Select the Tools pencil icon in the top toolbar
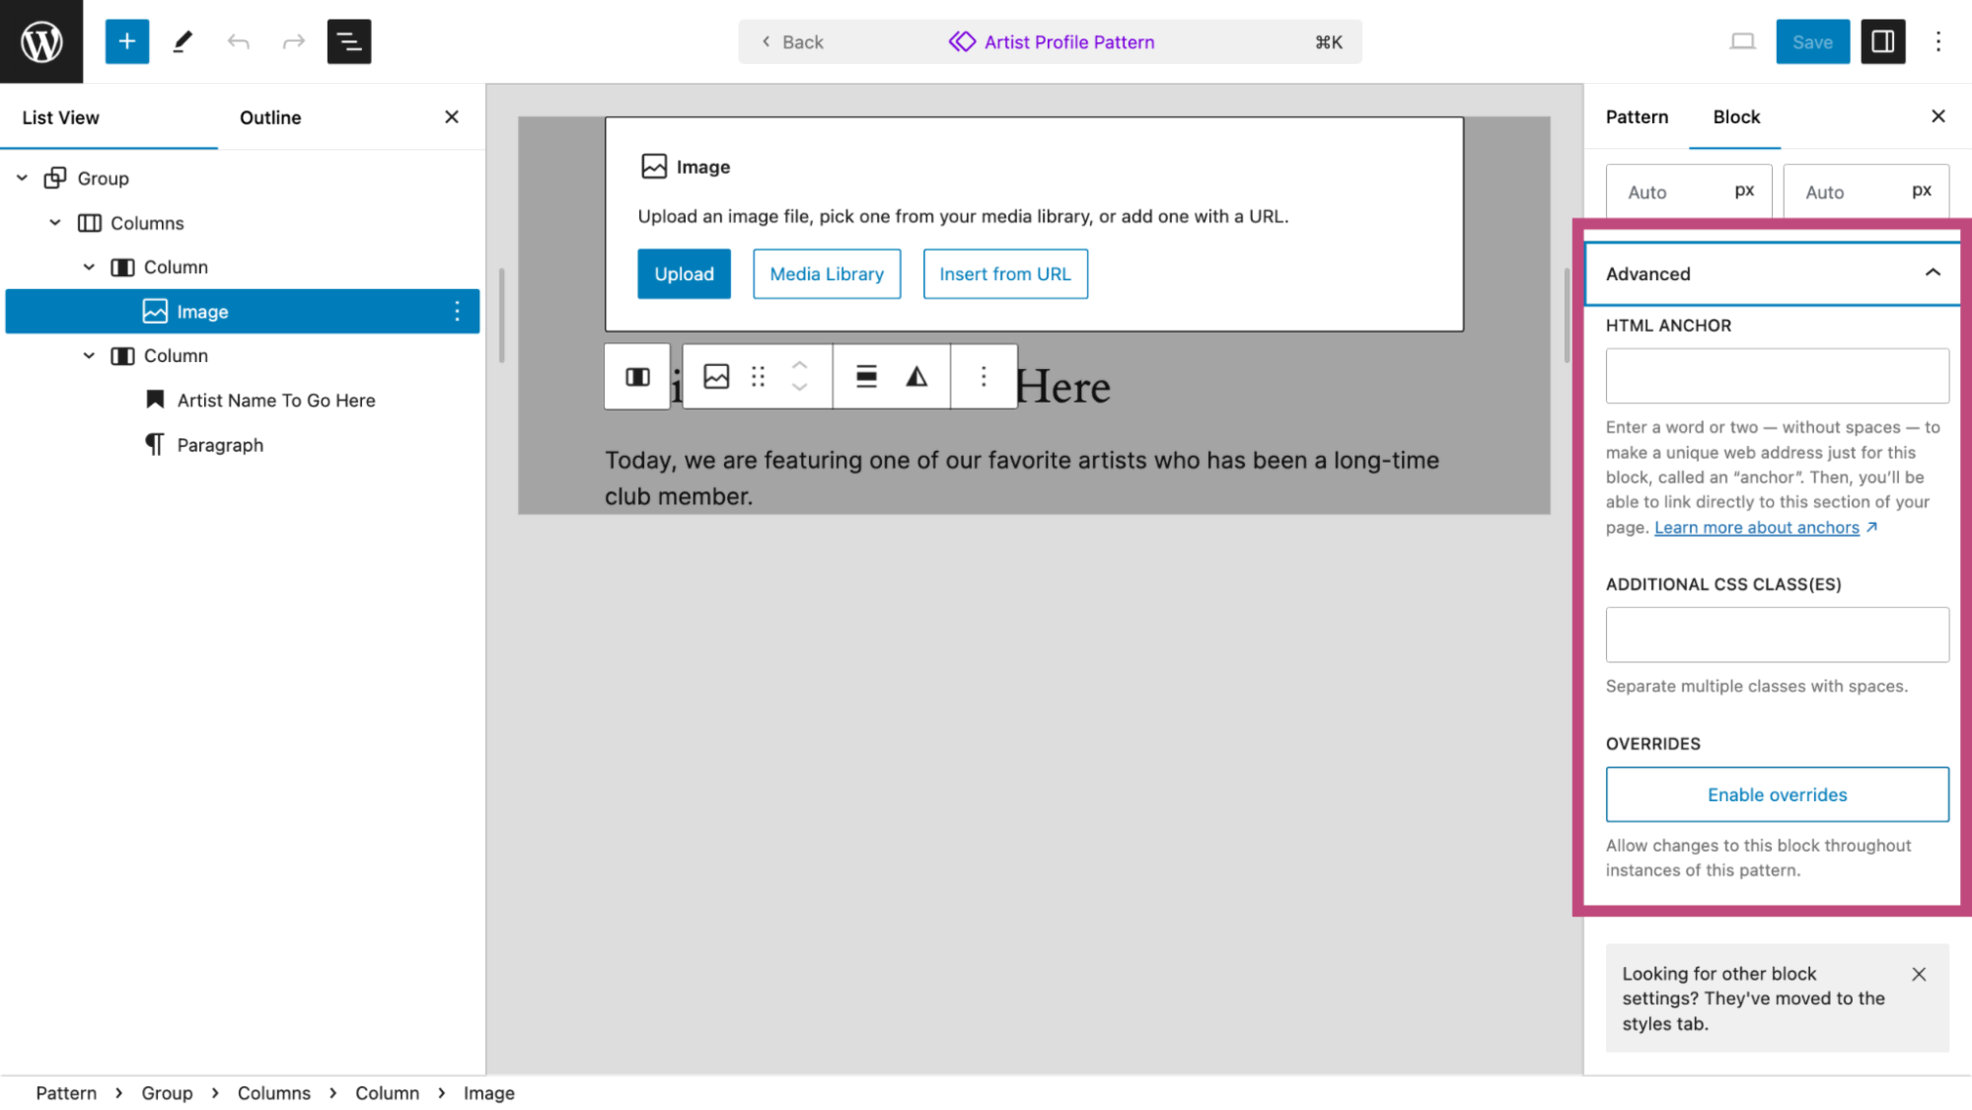The height and width of the screenshot is (1110, 1972). (x=183, y=41)
